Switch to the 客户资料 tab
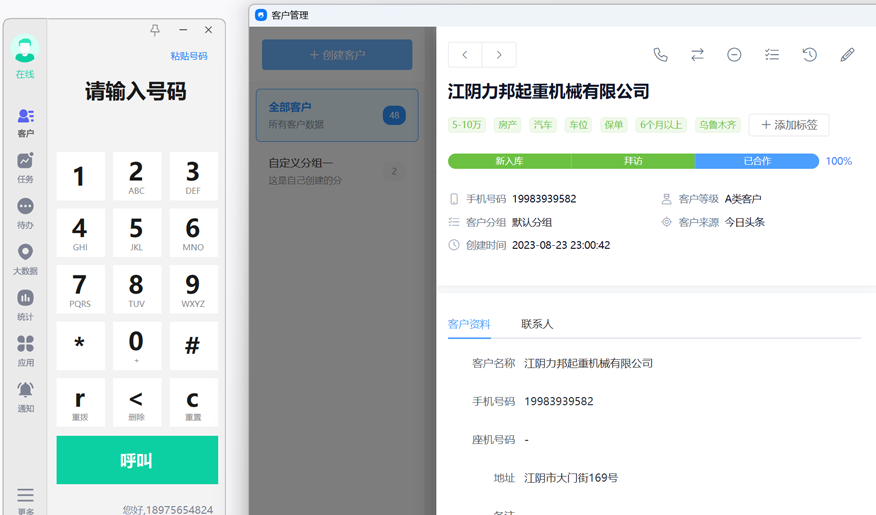 click(469, 325)
